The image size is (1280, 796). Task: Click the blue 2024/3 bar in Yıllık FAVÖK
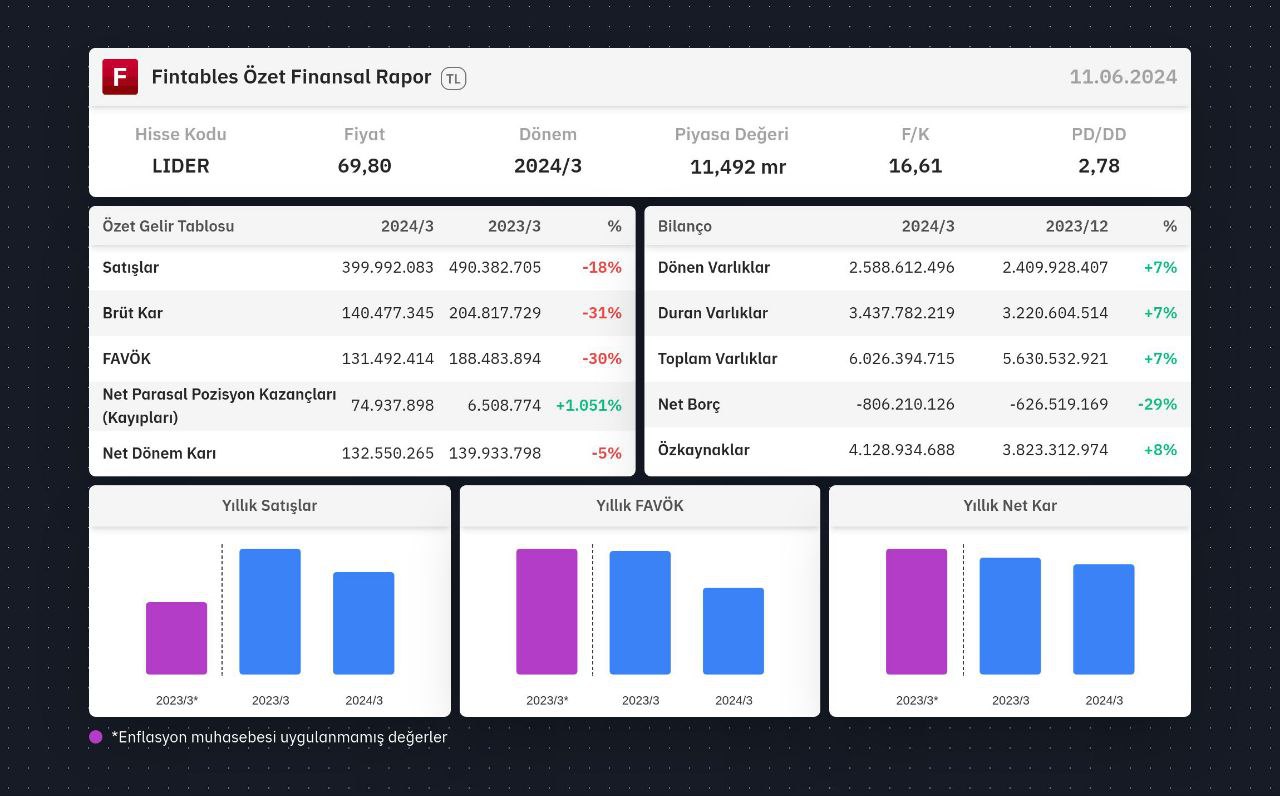734,631
